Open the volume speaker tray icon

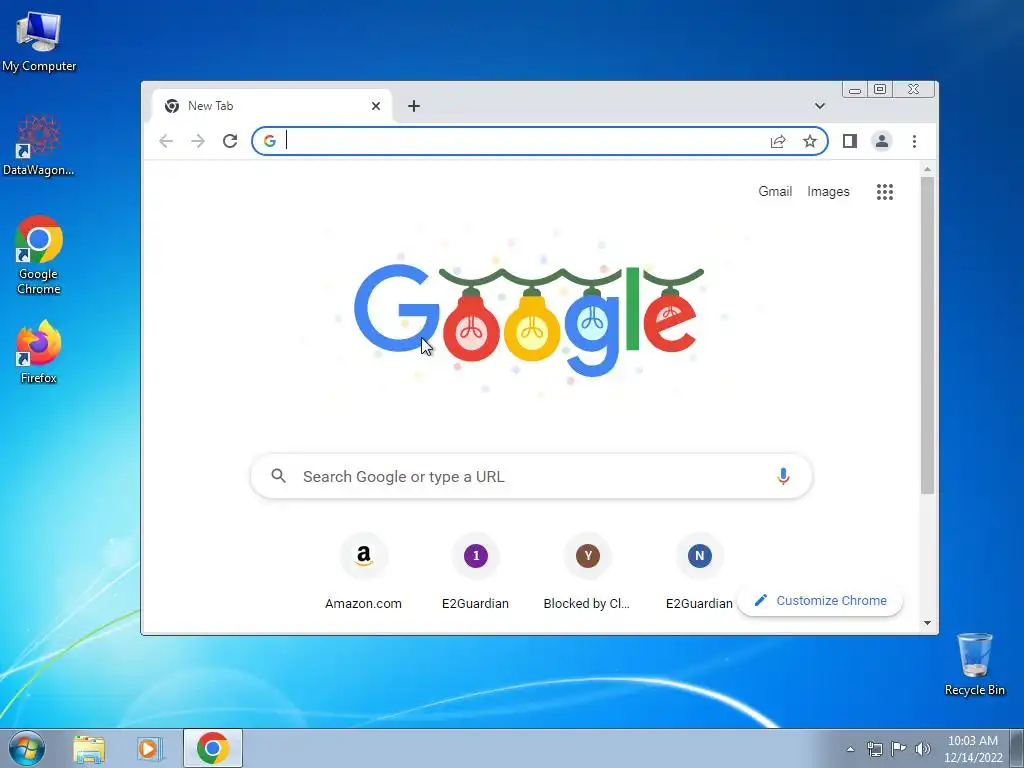click(923, 749)
